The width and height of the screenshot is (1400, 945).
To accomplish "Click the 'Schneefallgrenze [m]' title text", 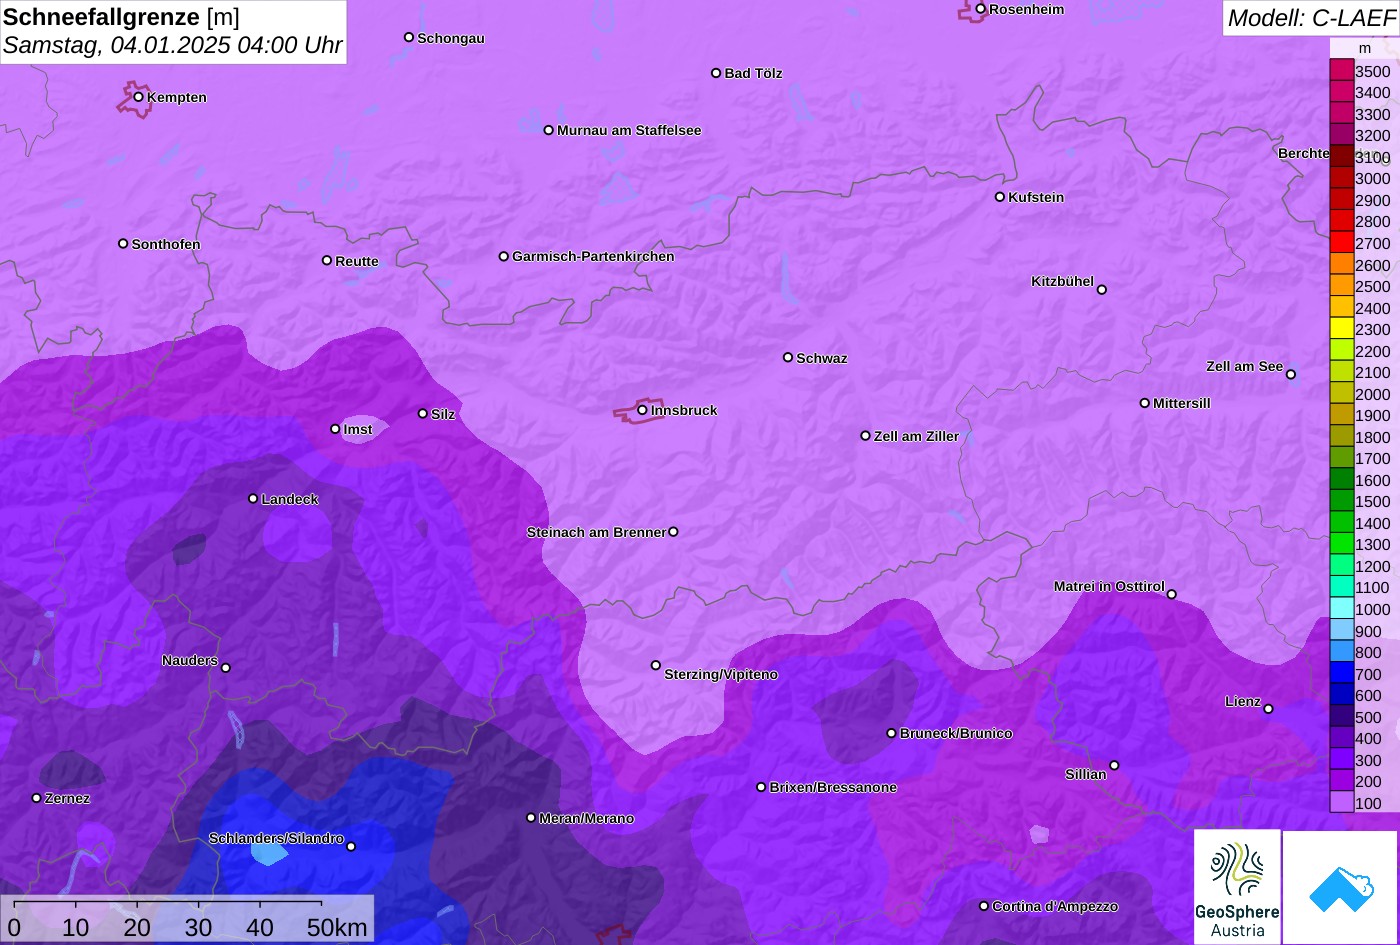I will 121,17.
